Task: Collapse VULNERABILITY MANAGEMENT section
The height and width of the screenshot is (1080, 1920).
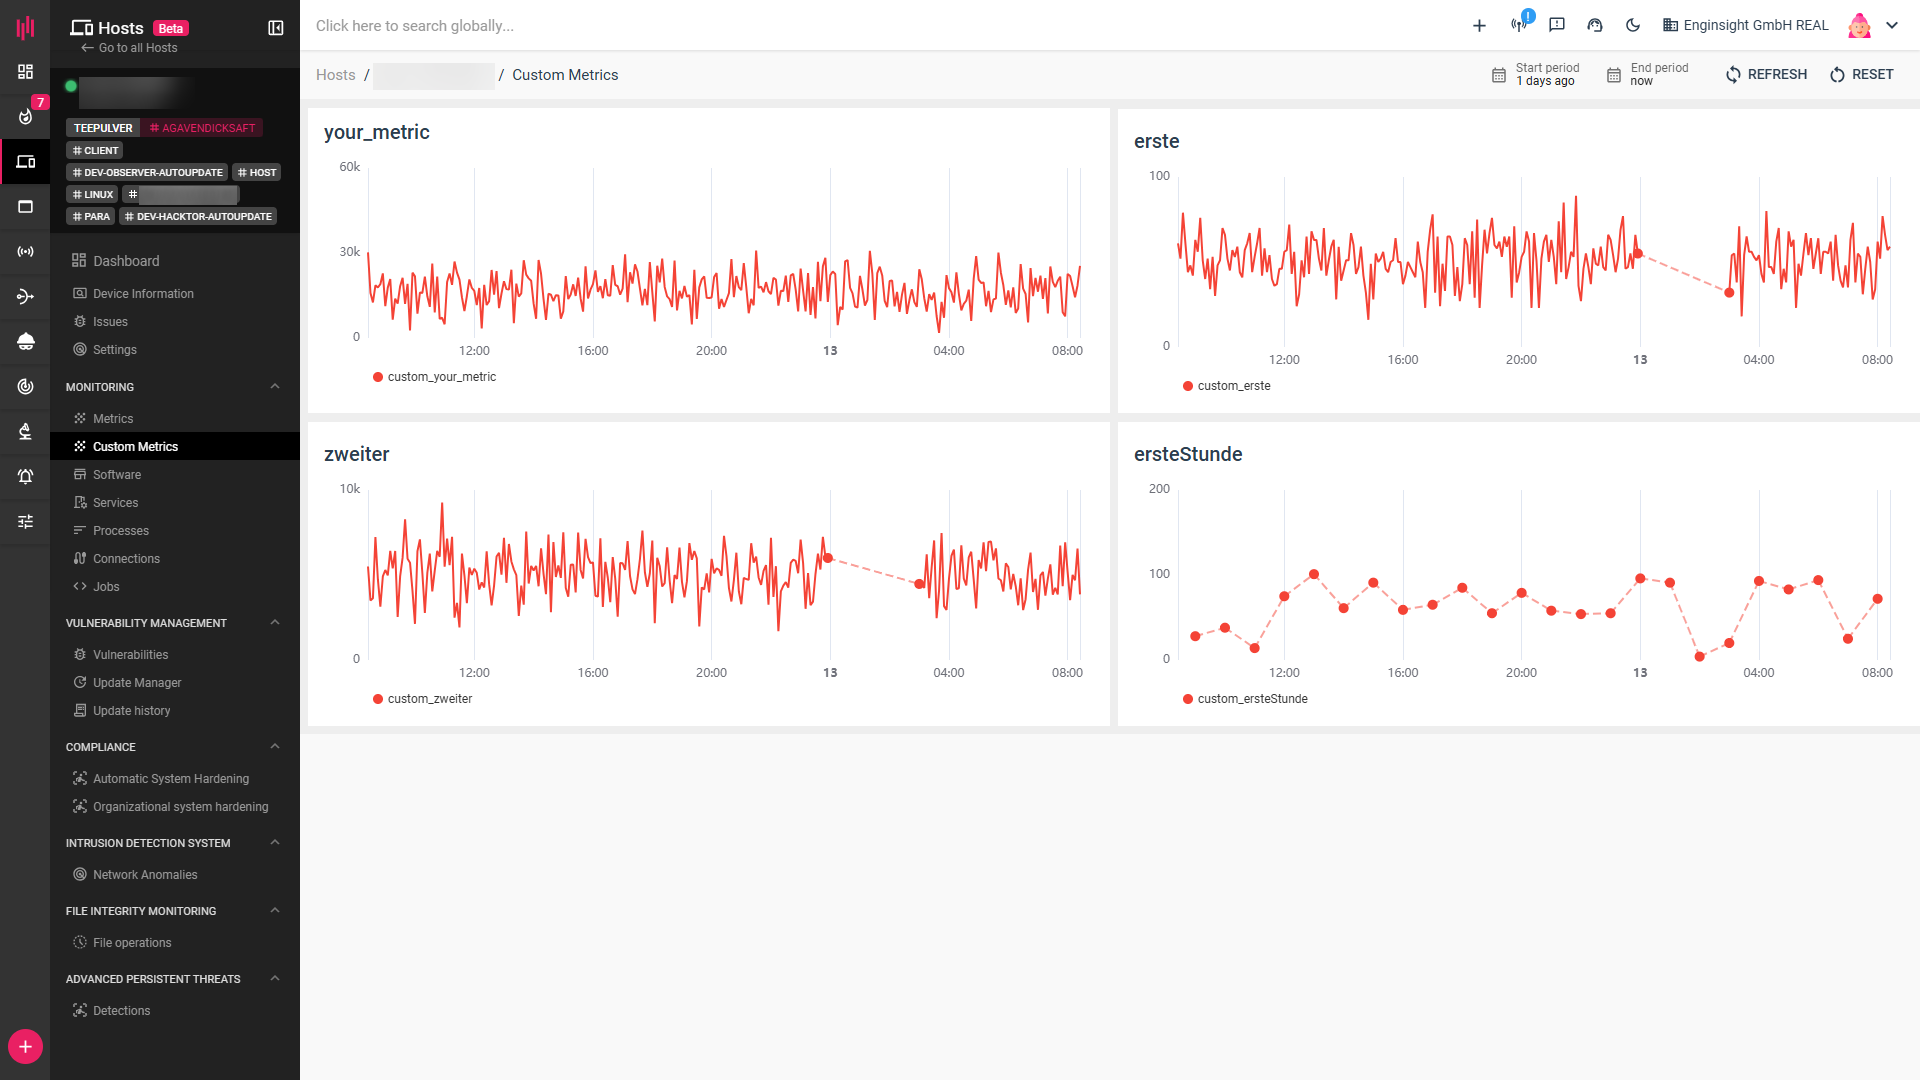Action: point(275,623)
